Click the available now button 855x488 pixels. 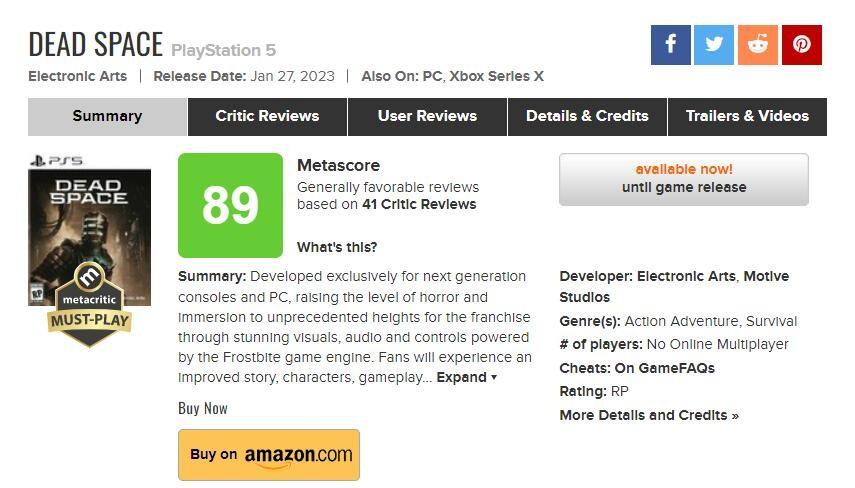point(684,179)
